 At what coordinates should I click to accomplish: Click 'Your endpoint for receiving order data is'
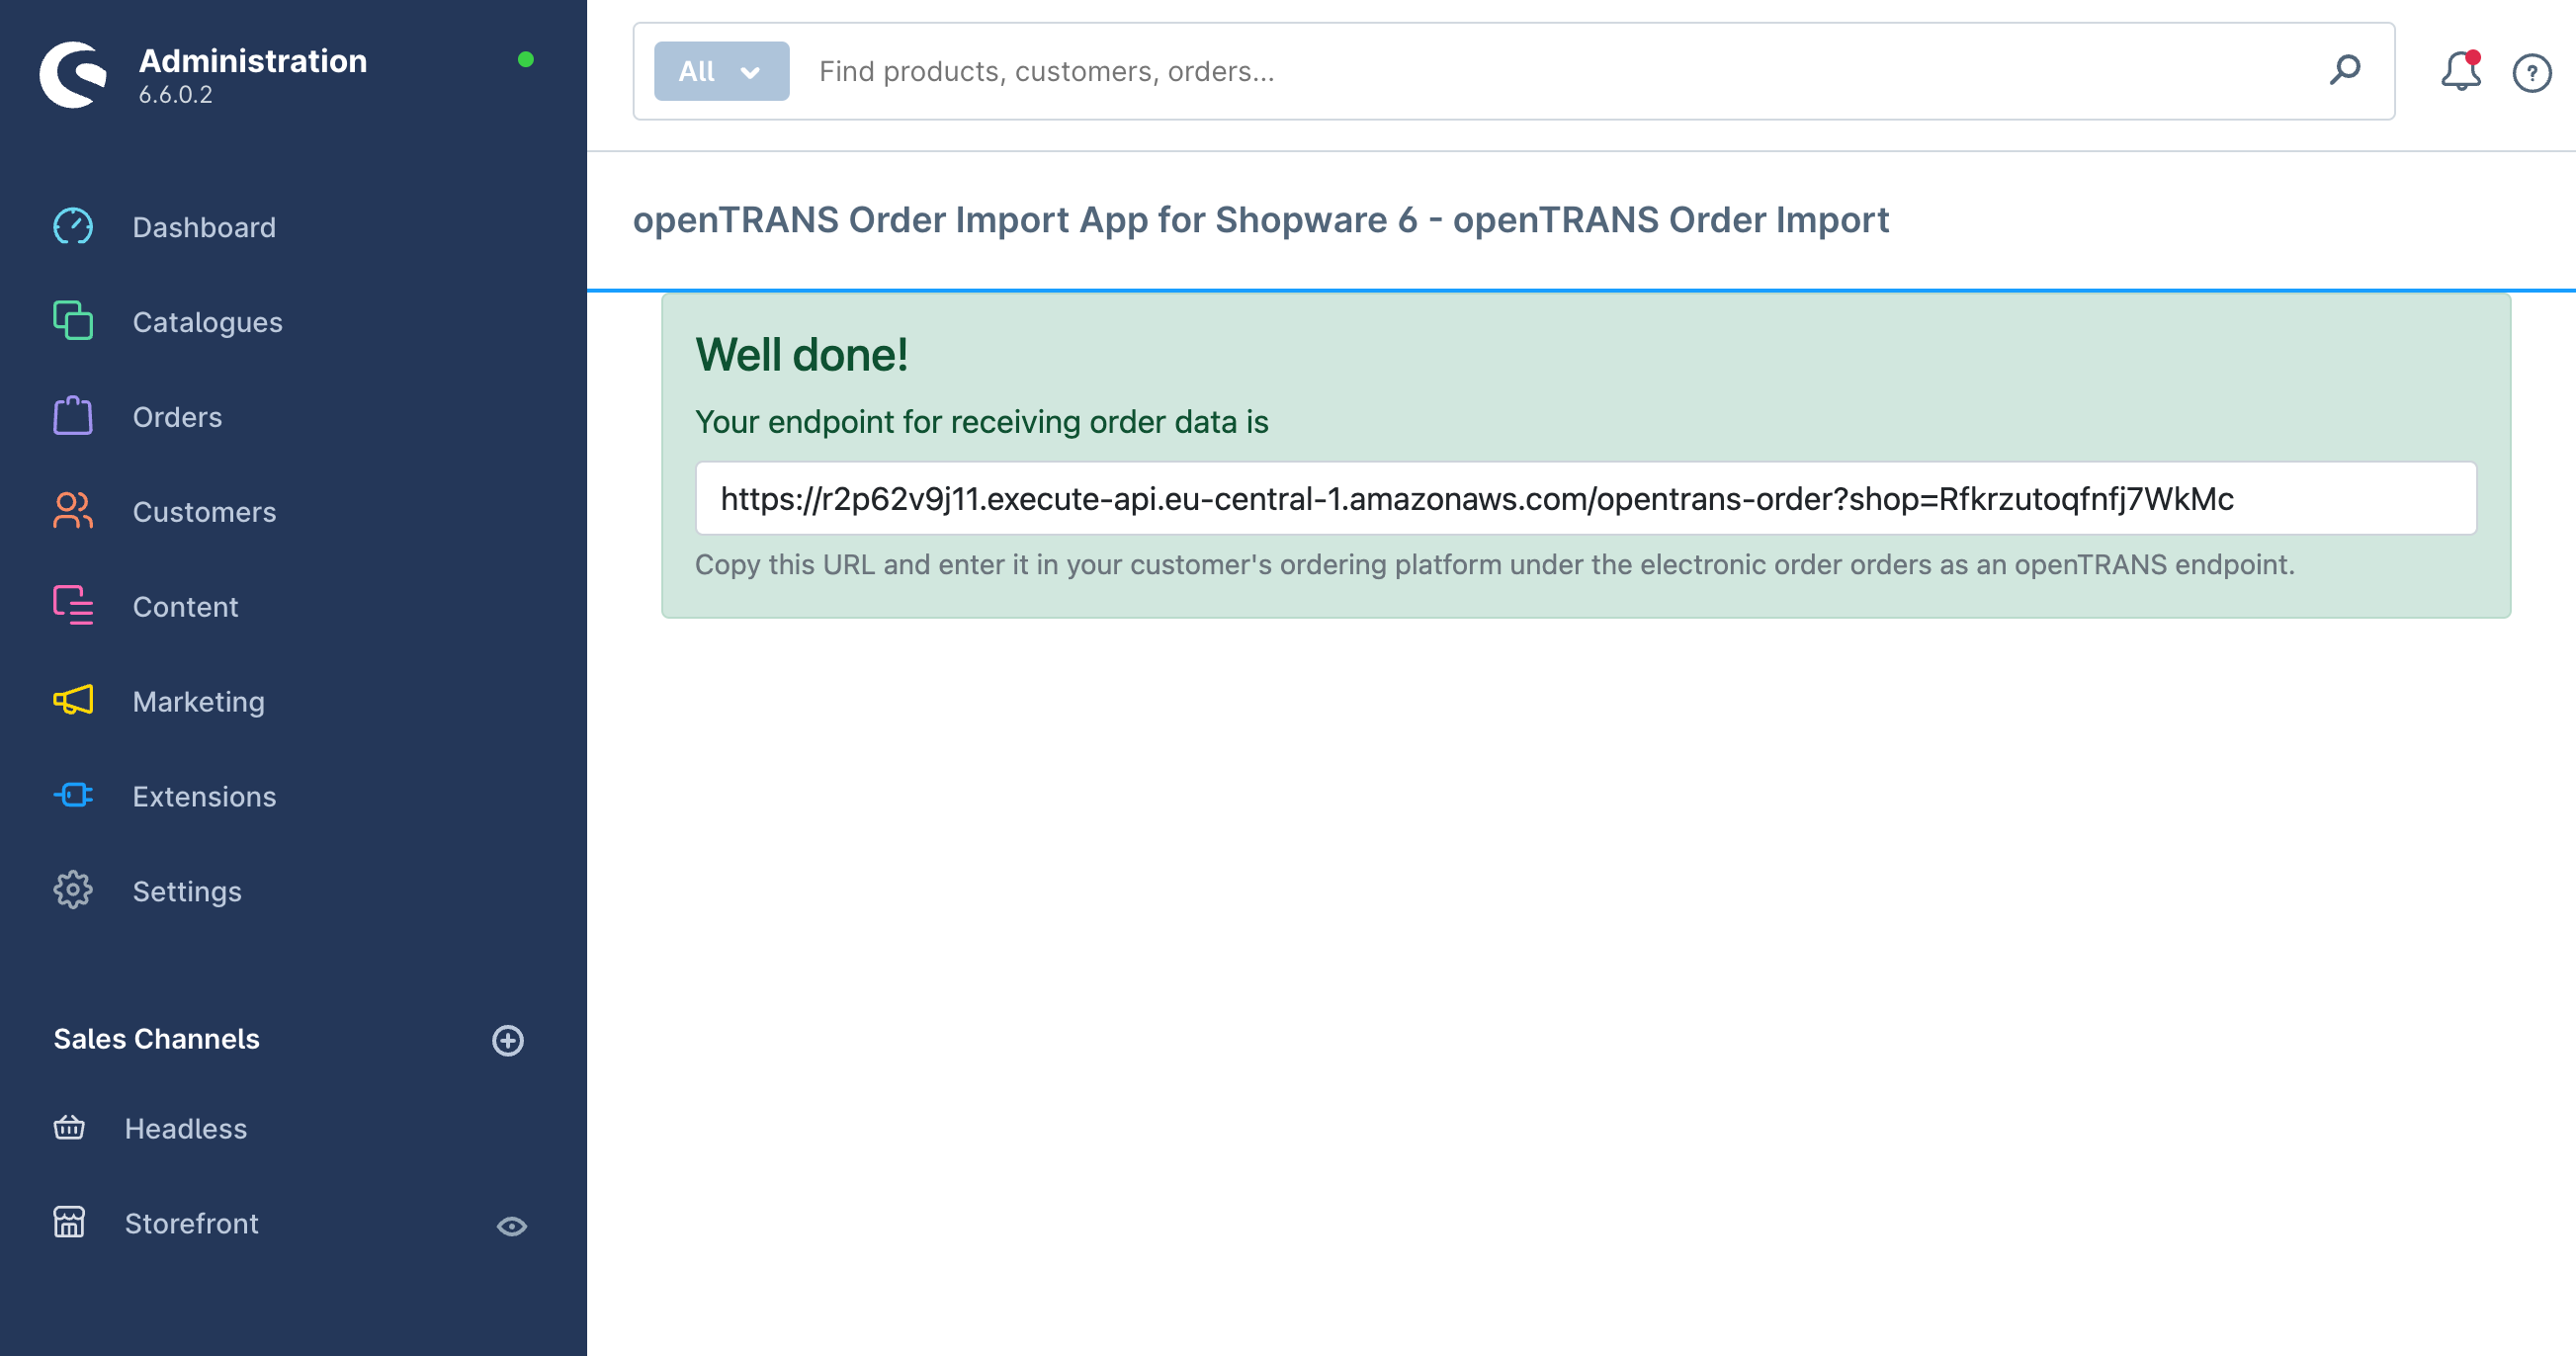pos(981,422)
